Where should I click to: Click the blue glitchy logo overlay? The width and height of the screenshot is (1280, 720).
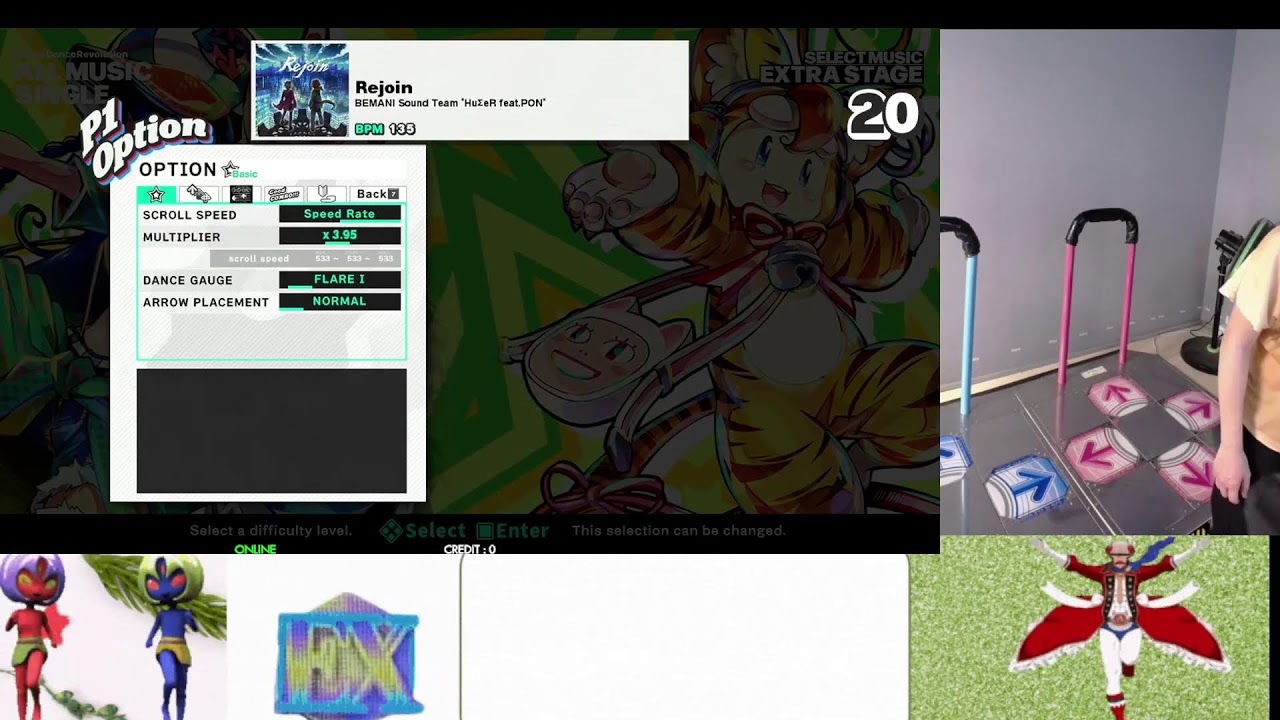tap(348, 655)
